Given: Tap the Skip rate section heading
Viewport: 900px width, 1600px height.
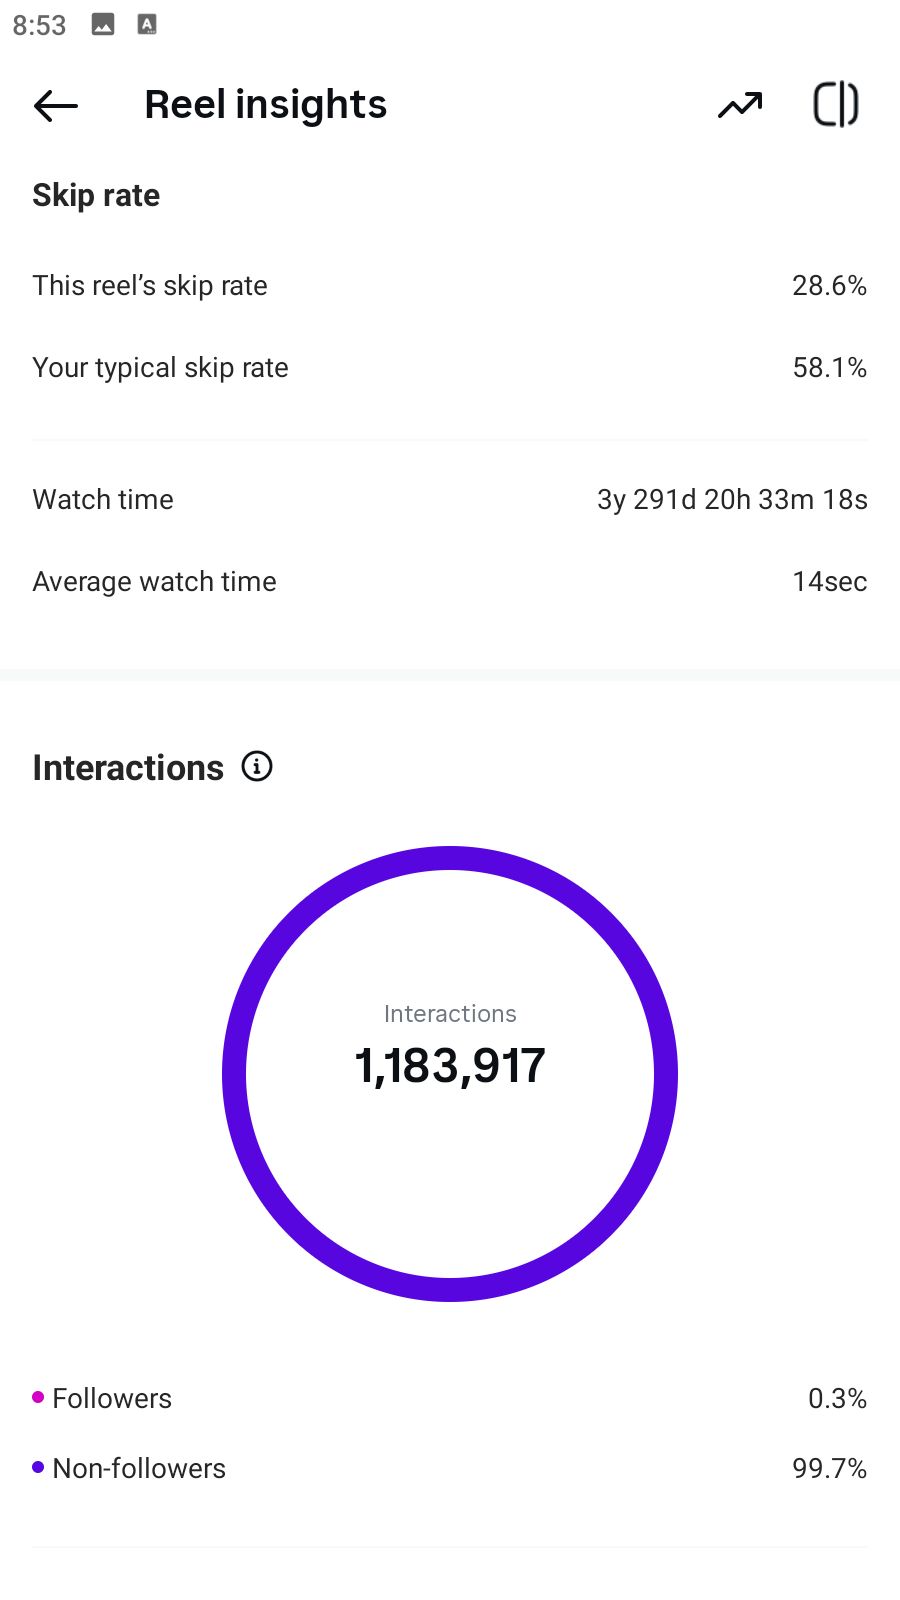Looking at the screenshot, I should pyautogui.click(x=96, y=195).
